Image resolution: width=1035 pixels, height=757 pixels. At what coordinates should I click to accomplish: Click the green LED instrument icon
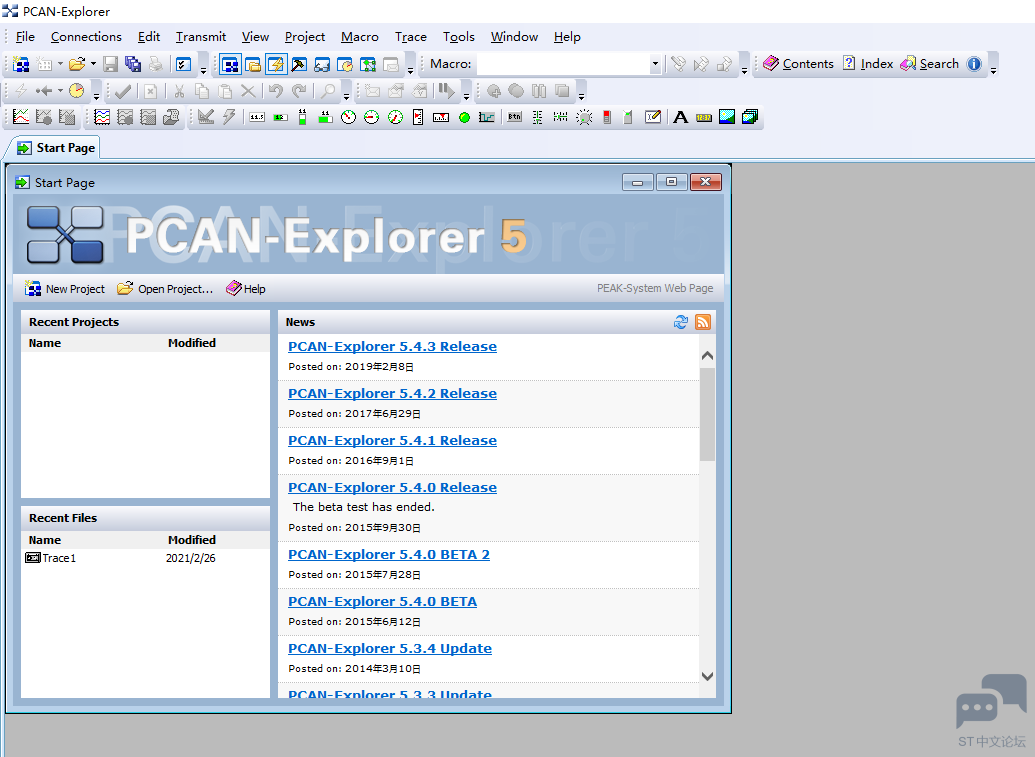[465, 117]
